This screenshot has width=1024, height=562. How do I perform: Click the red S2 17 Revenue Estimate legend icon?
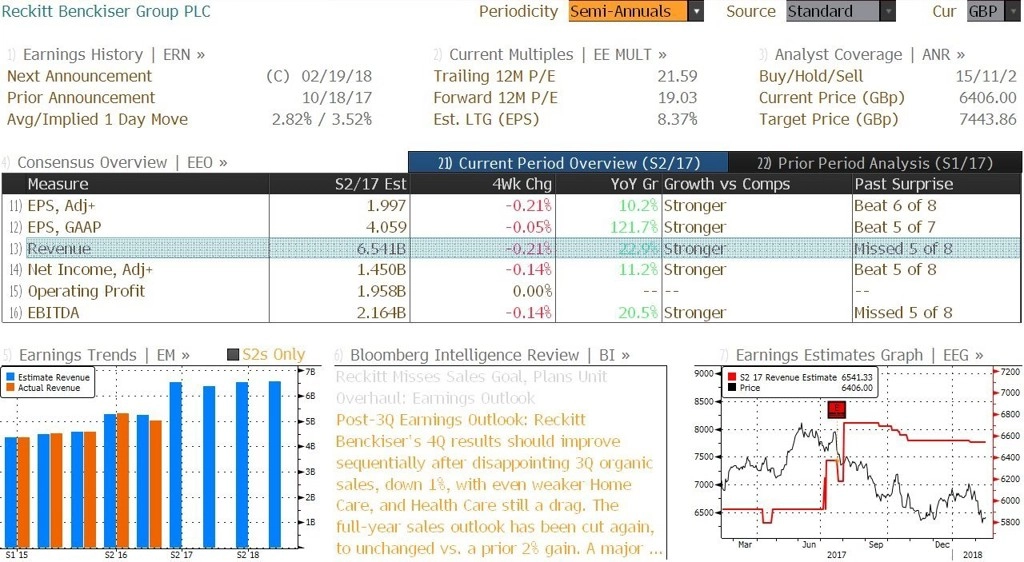point(733,377)
